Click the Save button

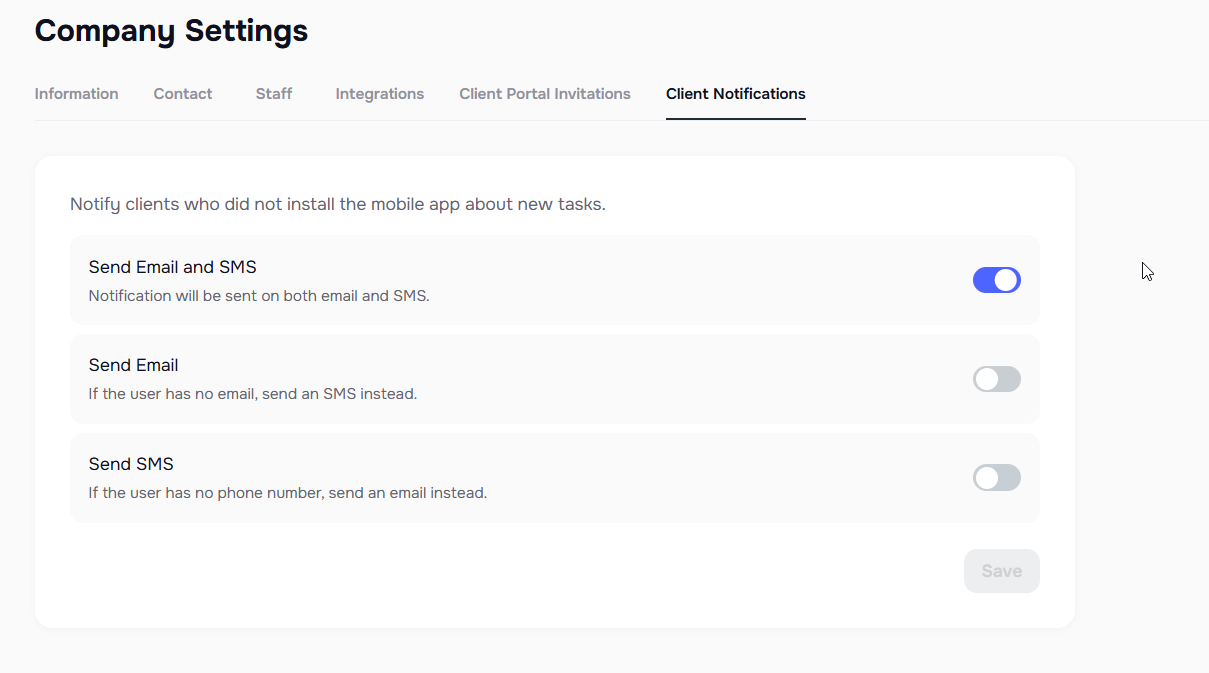pyautogui.click(x=1001, y=570)
